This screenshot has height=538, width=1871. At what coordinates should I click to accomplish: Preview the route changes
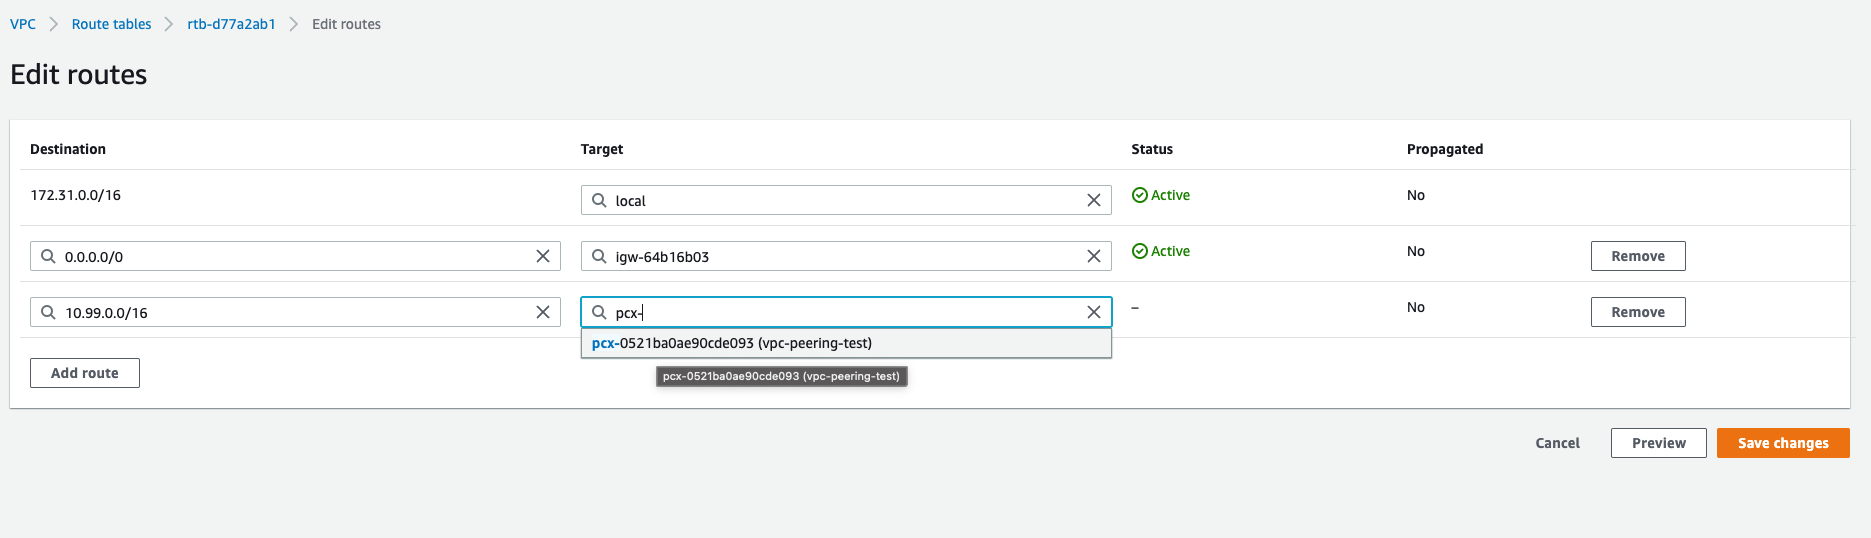pos(1658,443)
